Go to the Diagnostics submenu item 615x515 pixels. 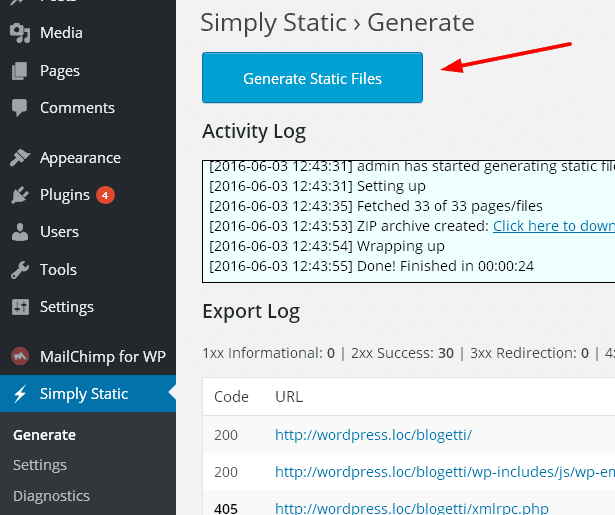pos(51,496)
